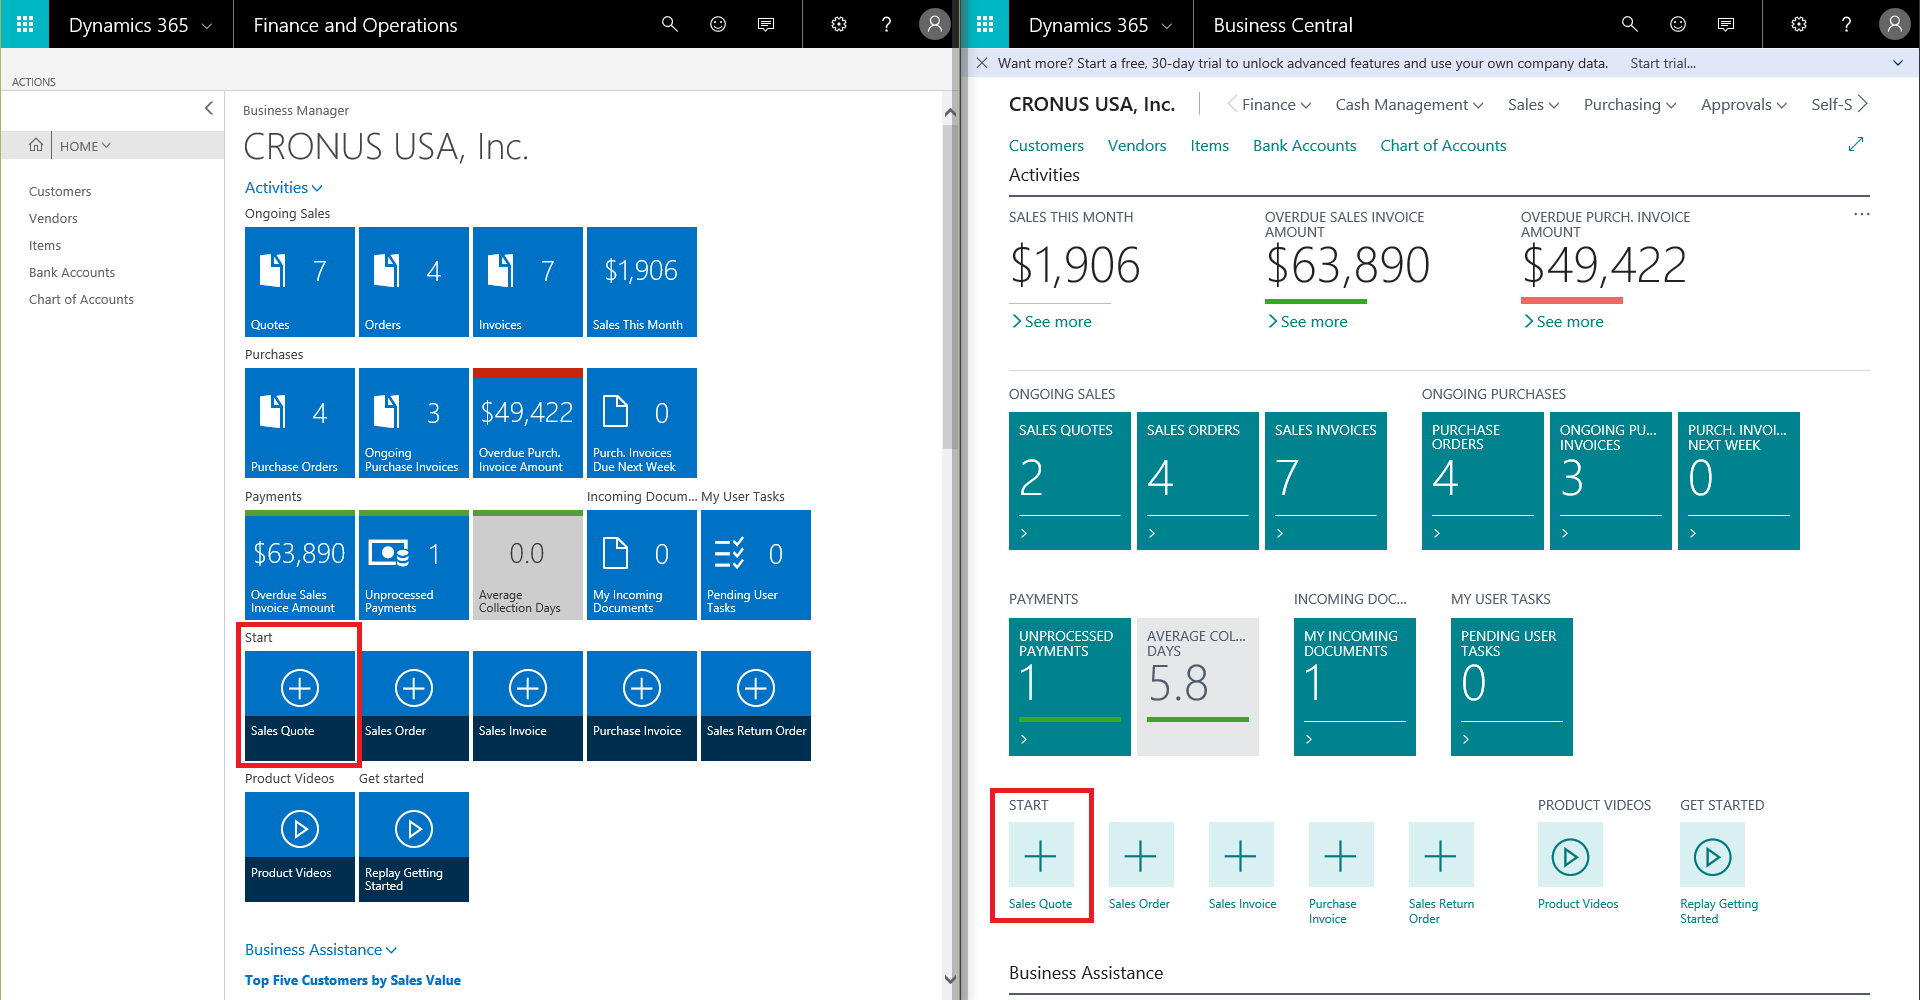Screen dimensions: 1920x1000
Task: Open the app launcher in Business Central window
Action: (x=985, y=24)
